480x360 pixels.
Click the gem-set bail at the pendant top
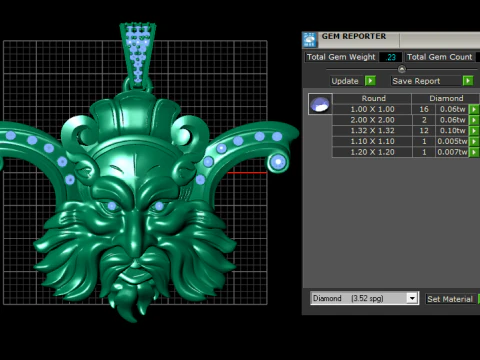coord(138,55)
